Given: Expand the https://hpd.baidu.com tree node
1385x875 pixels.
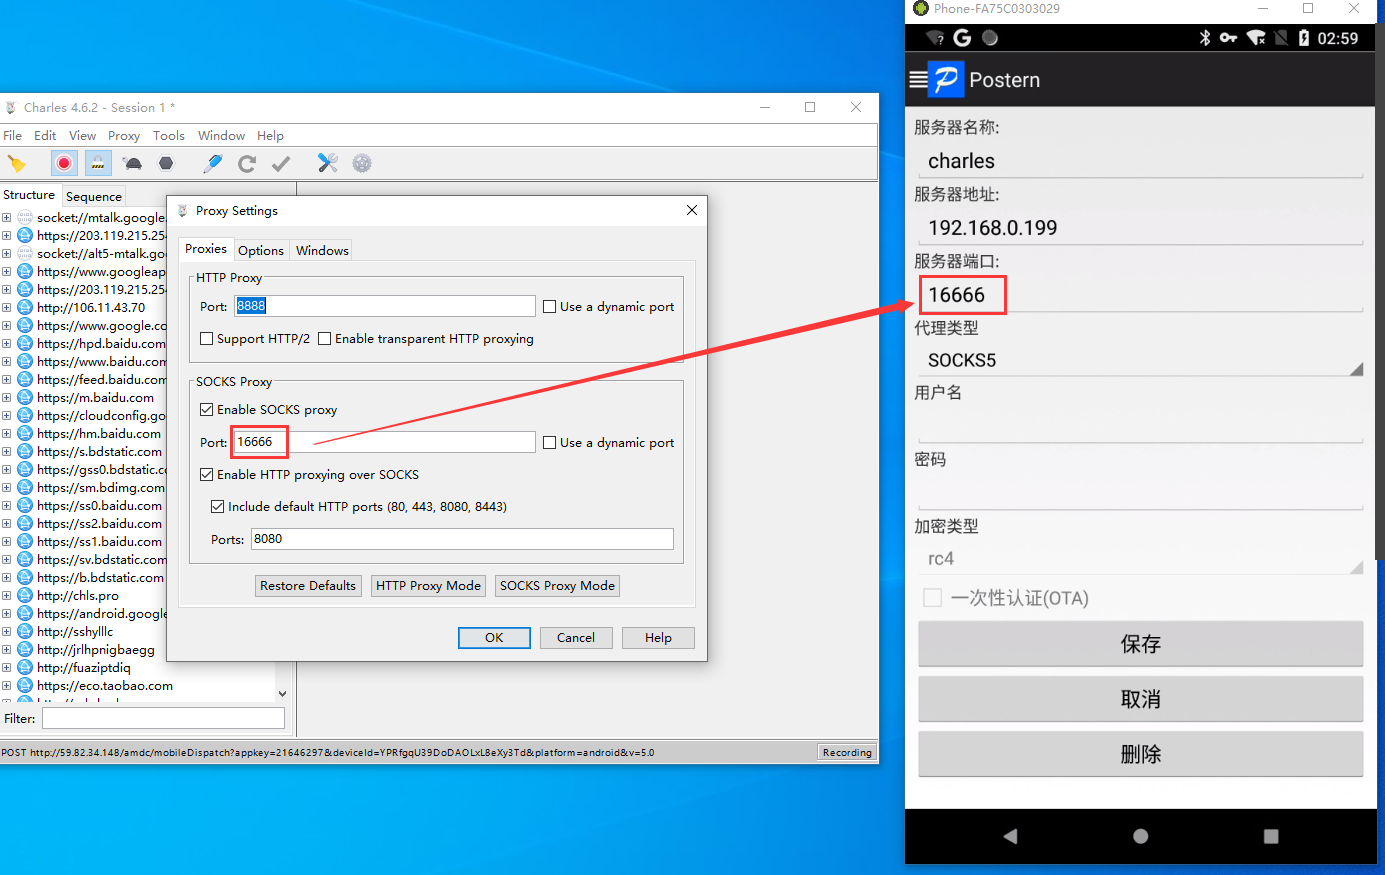Looking at the screenshot, I should (x=7, y=343).
